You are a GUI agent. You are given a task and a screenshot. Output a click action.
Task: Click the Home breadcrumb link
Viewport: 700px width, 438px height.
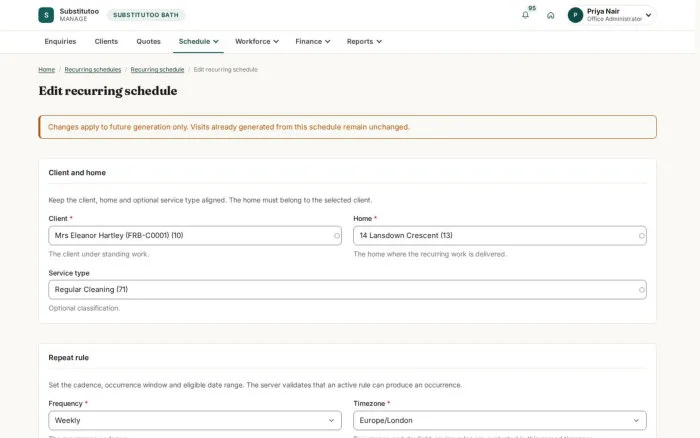(46, 70)
